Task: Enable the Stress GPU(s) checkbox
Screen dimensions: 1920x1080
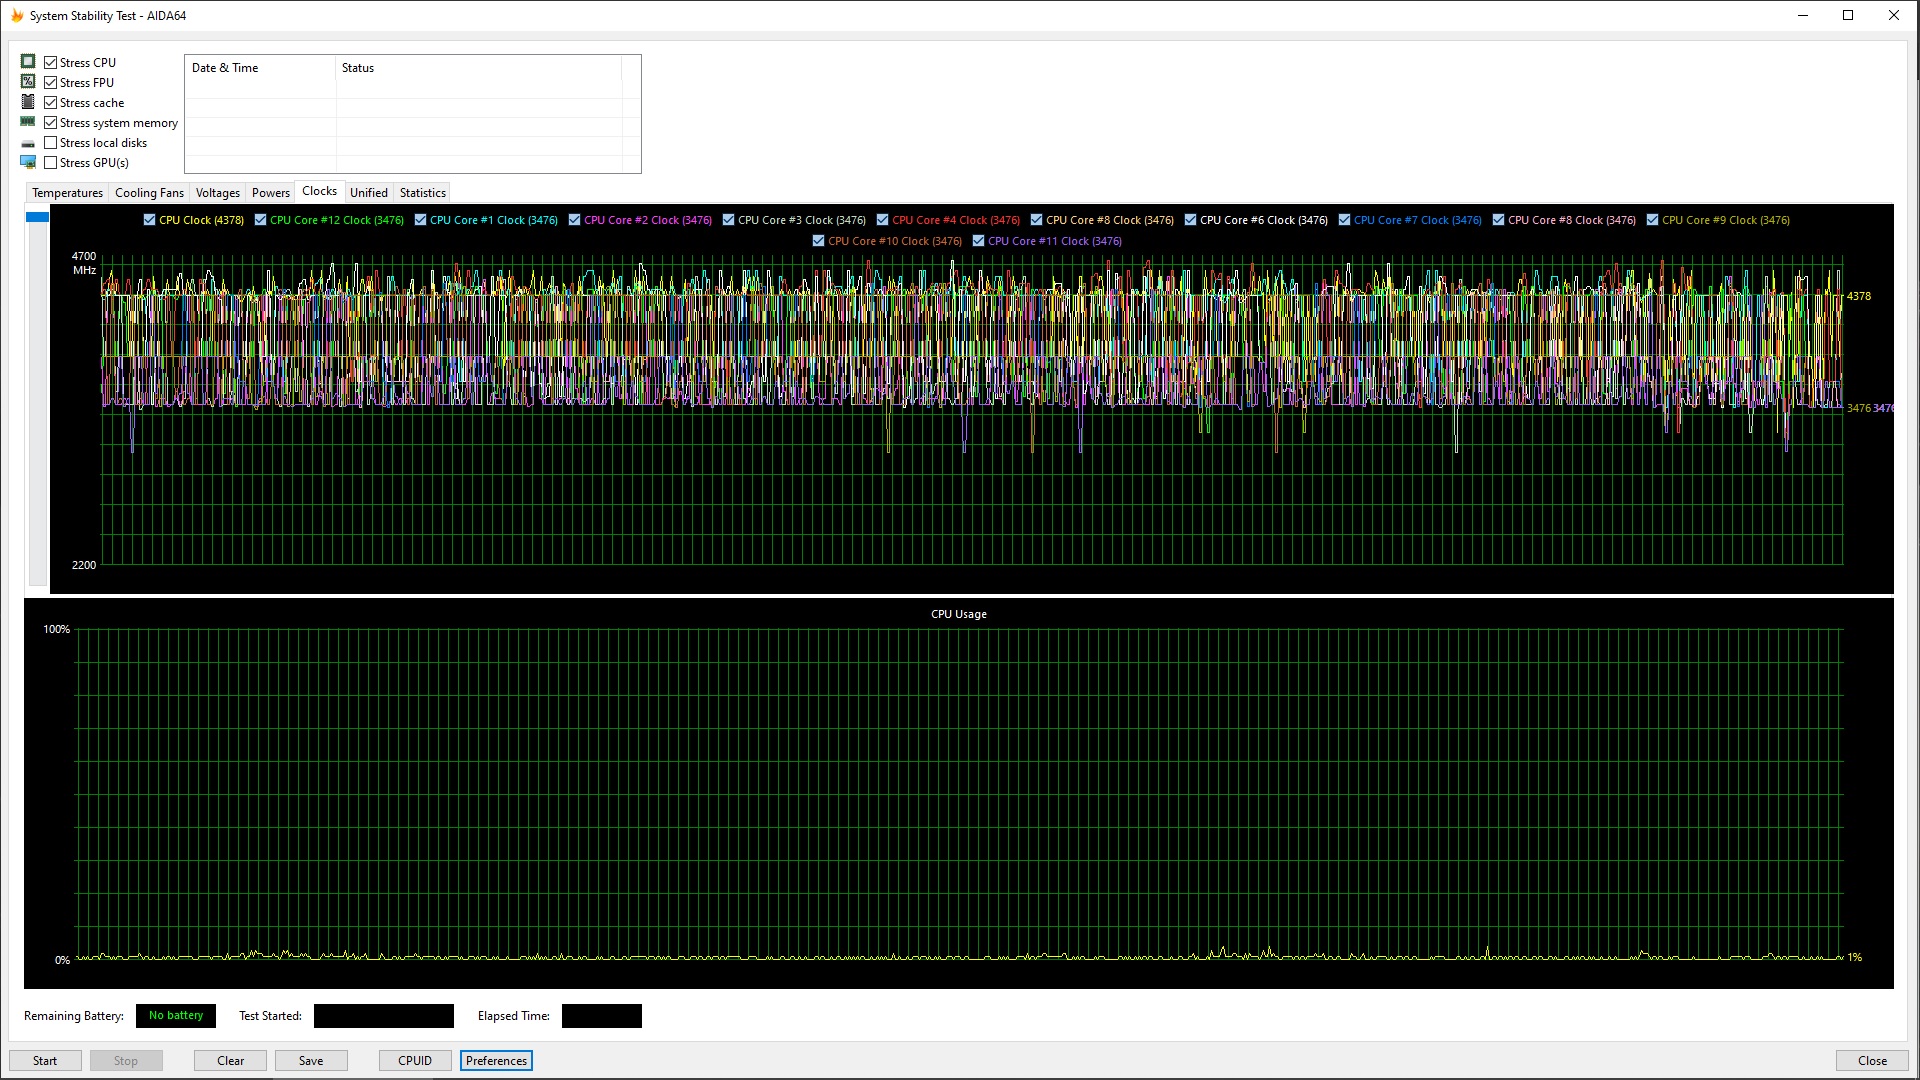Action: click(50, 162)
